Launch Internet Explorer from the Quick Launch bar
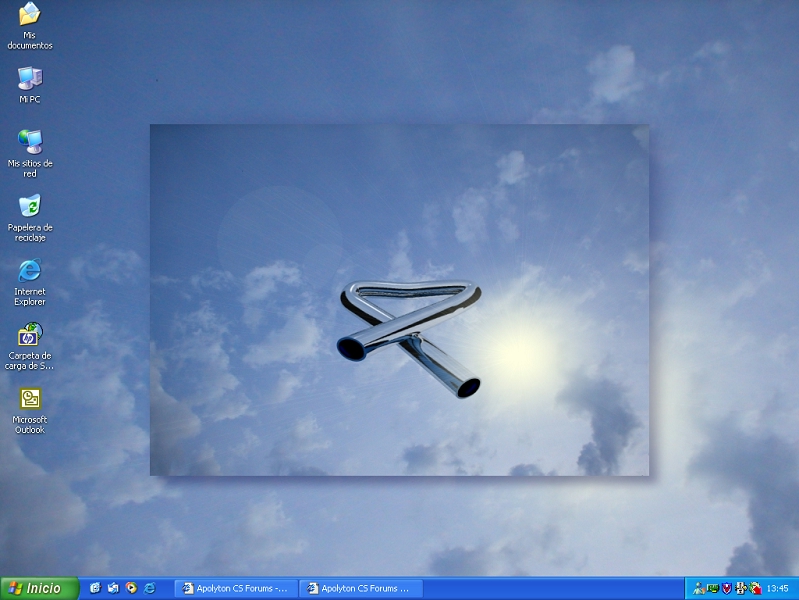Image resolution: width=799 pixels, height=600 pixels. [x=150, y=588]
